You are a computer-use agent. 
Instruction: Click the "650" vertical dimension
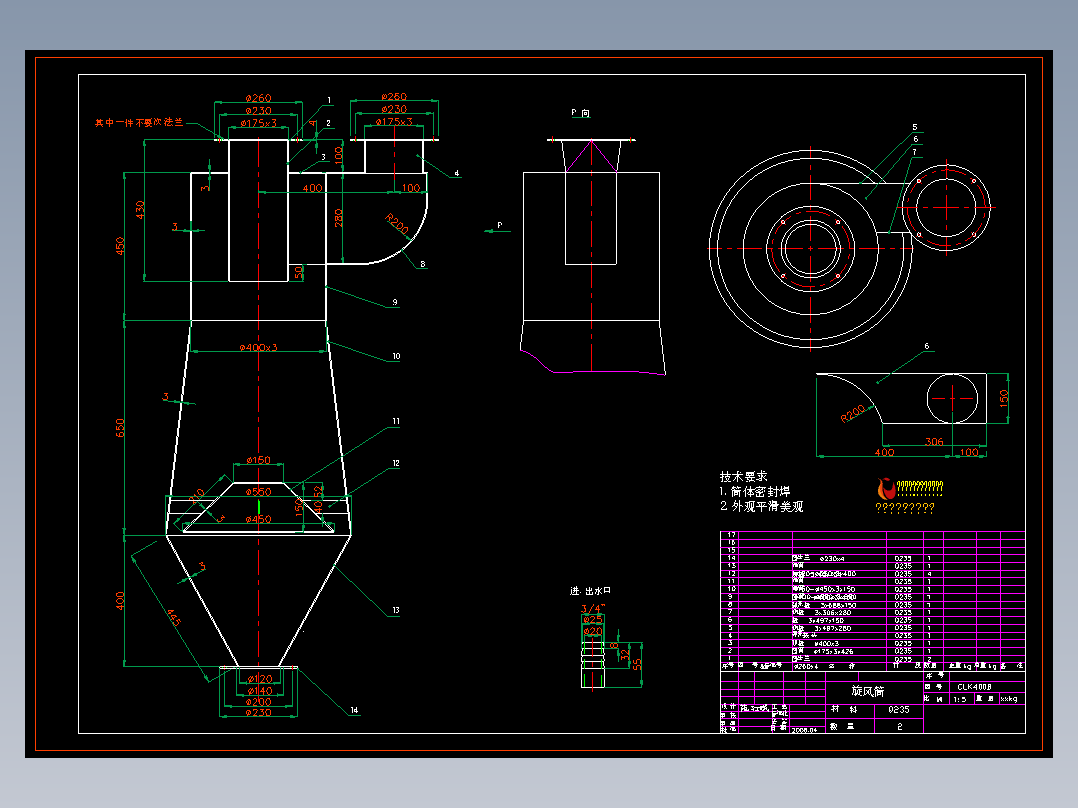tap(120, 428)
